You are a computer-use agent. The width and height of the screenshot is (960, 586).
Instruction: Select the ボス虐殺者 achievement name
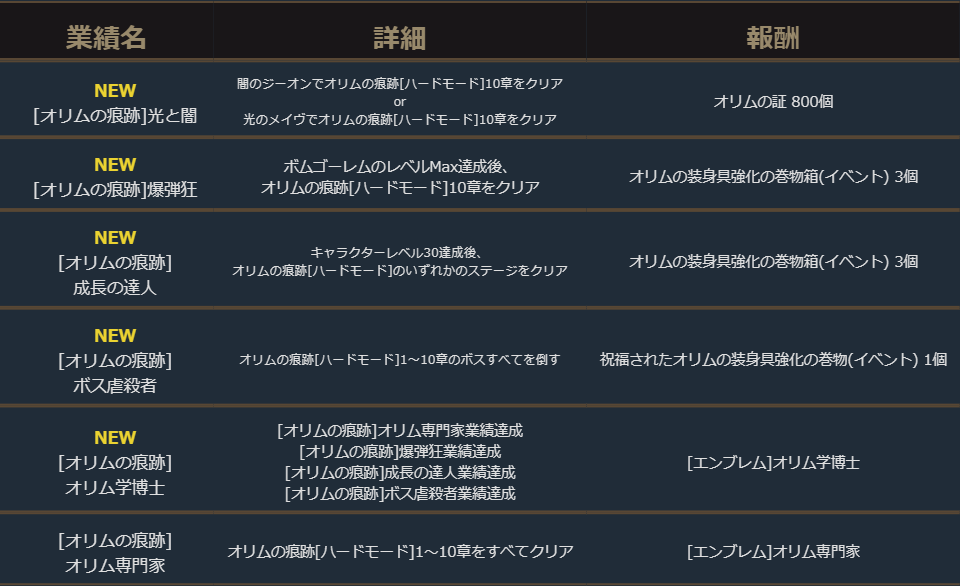[x=115, y=385]
